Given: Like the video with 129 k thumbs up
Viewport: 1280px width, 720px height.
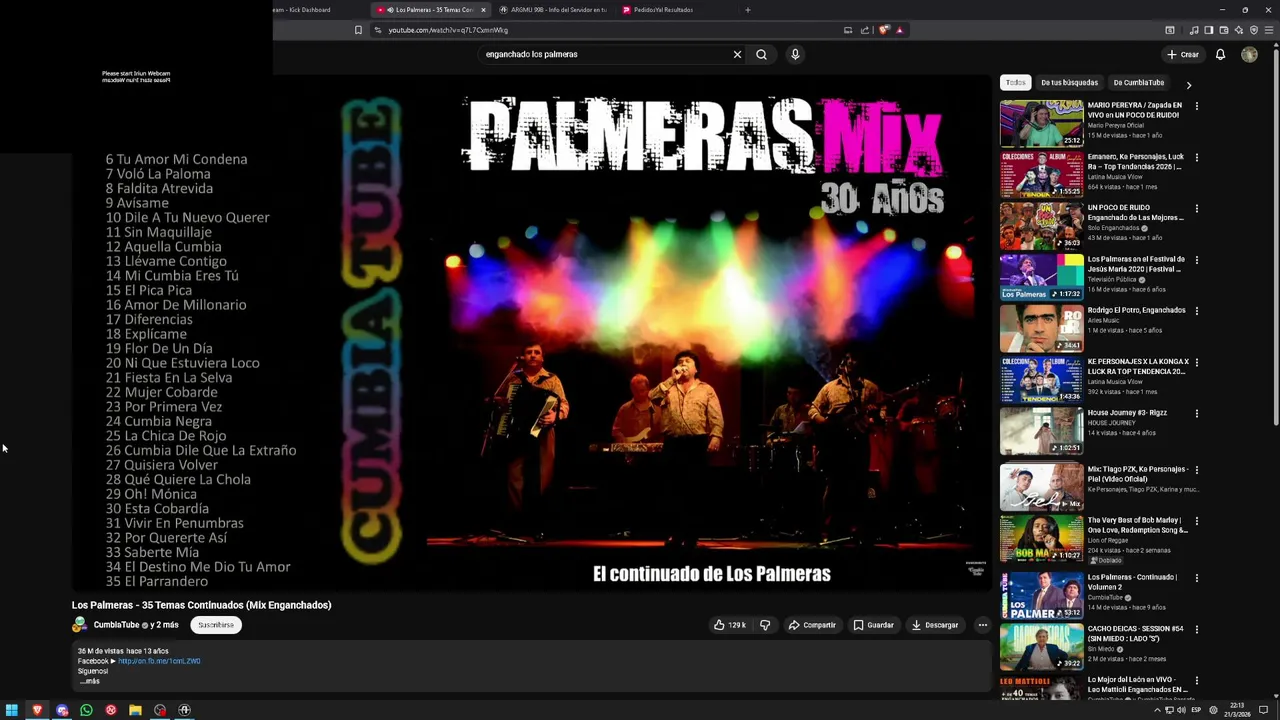Looking at the screenshot, I should point(729,625).
